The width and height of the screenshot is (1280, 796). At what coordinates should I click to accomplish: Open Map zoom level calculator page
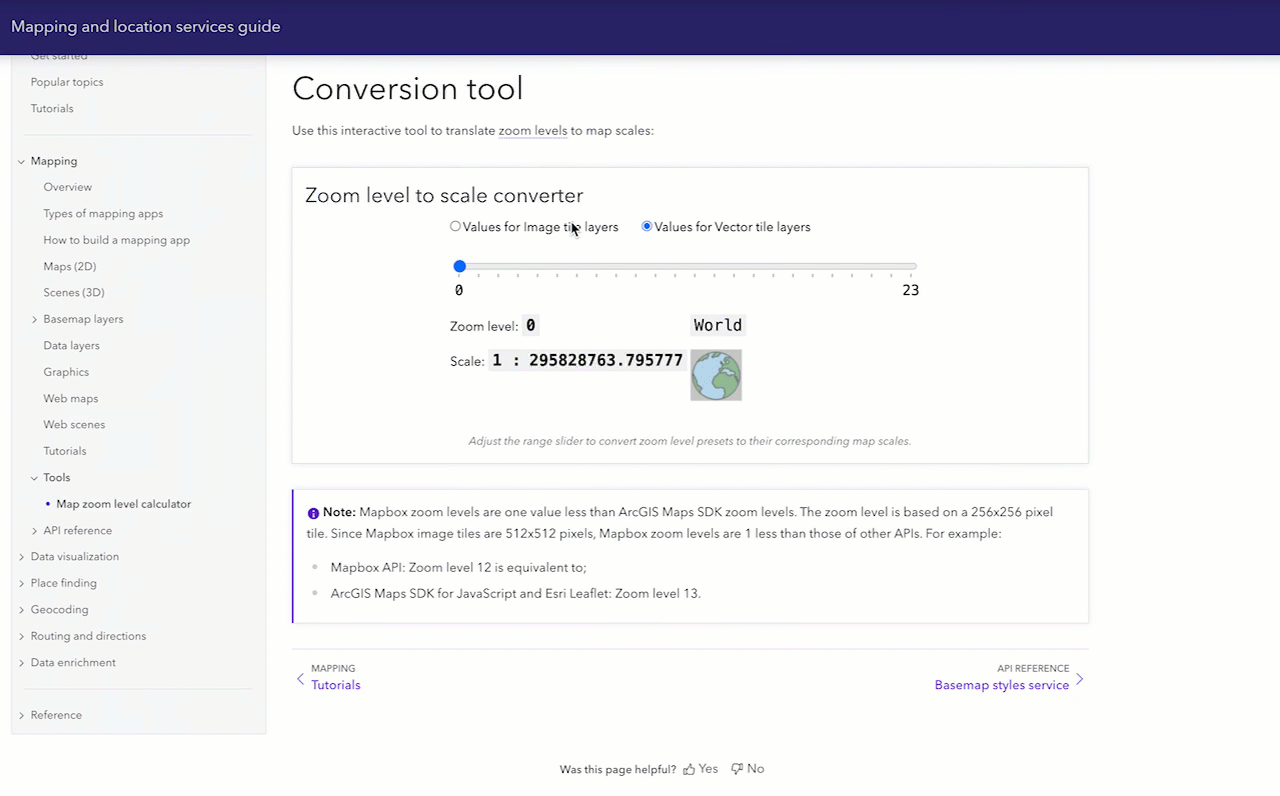pos(123,504)
